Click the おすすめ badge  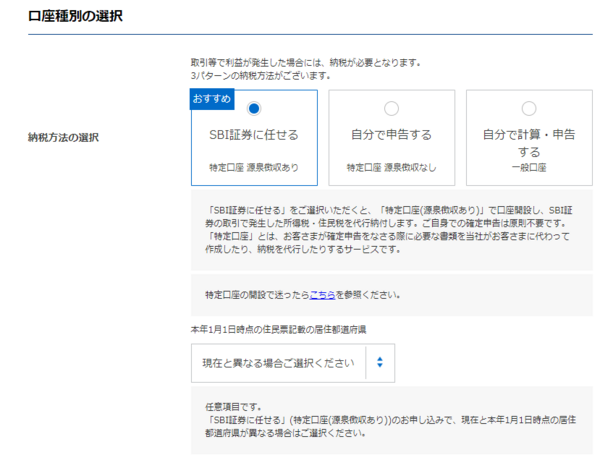click(x=212, y=99)
